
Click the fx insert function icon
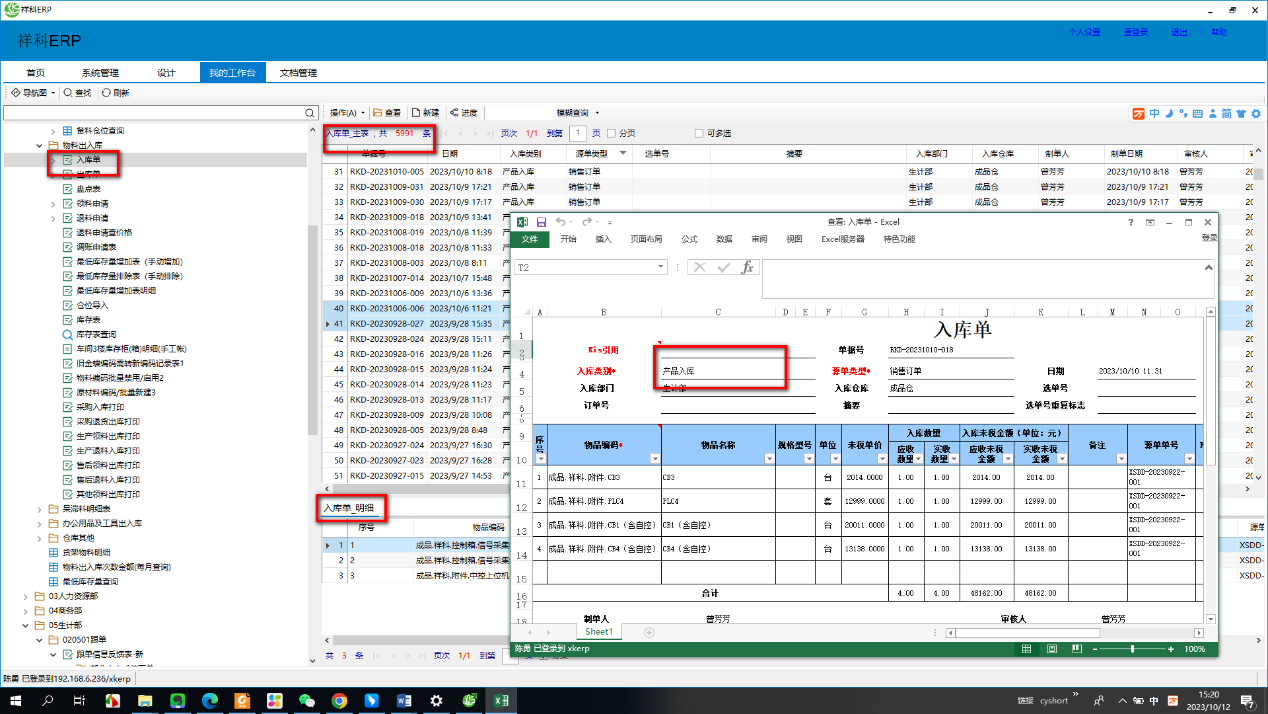[x=747, y=267]
